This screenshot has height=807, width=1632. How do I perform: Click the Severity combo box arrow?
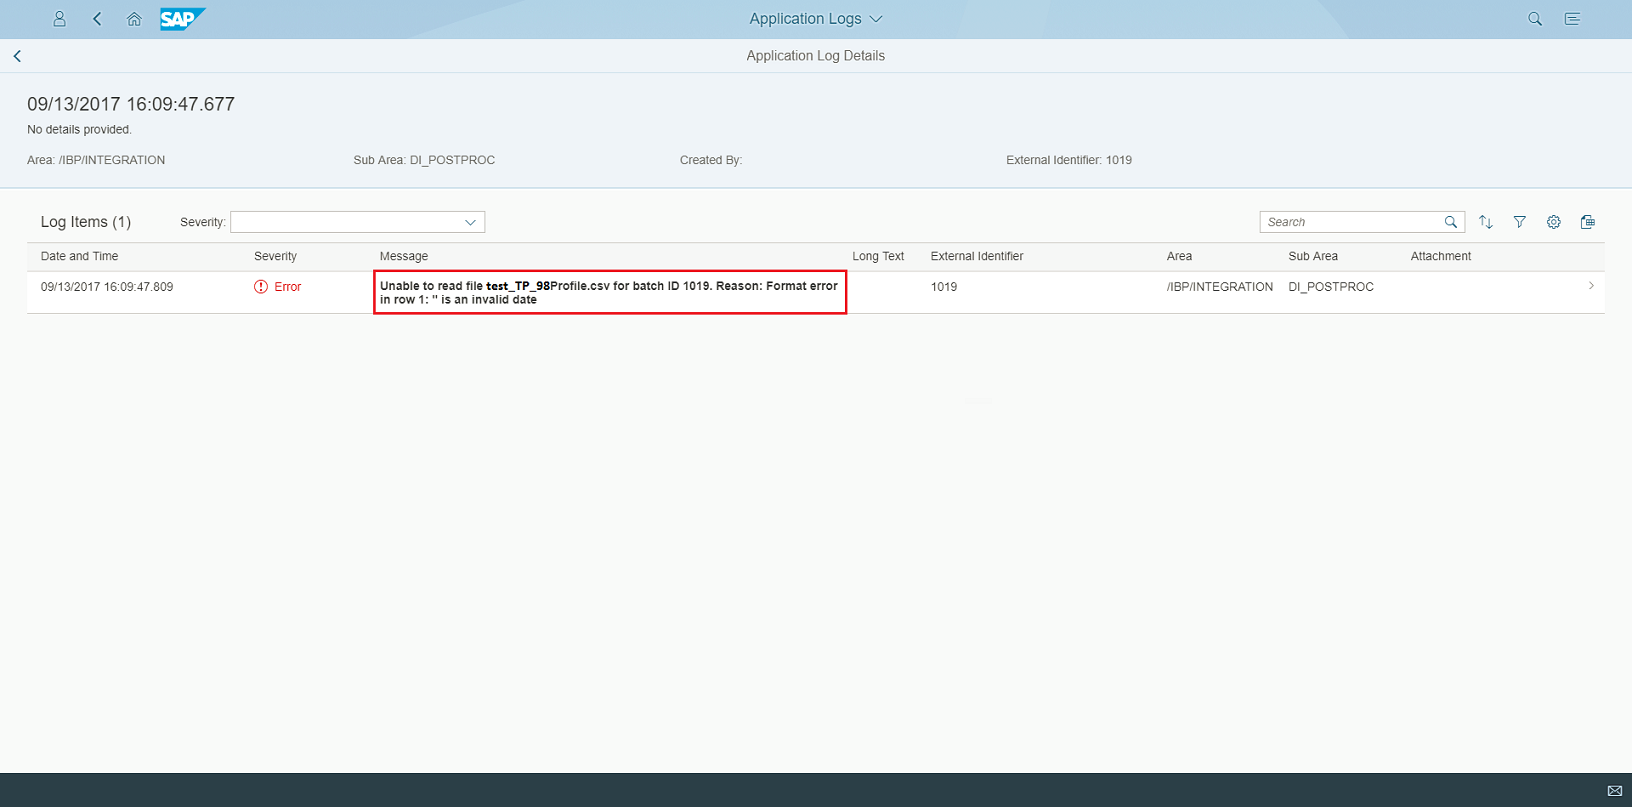click(x=470, y=222)
